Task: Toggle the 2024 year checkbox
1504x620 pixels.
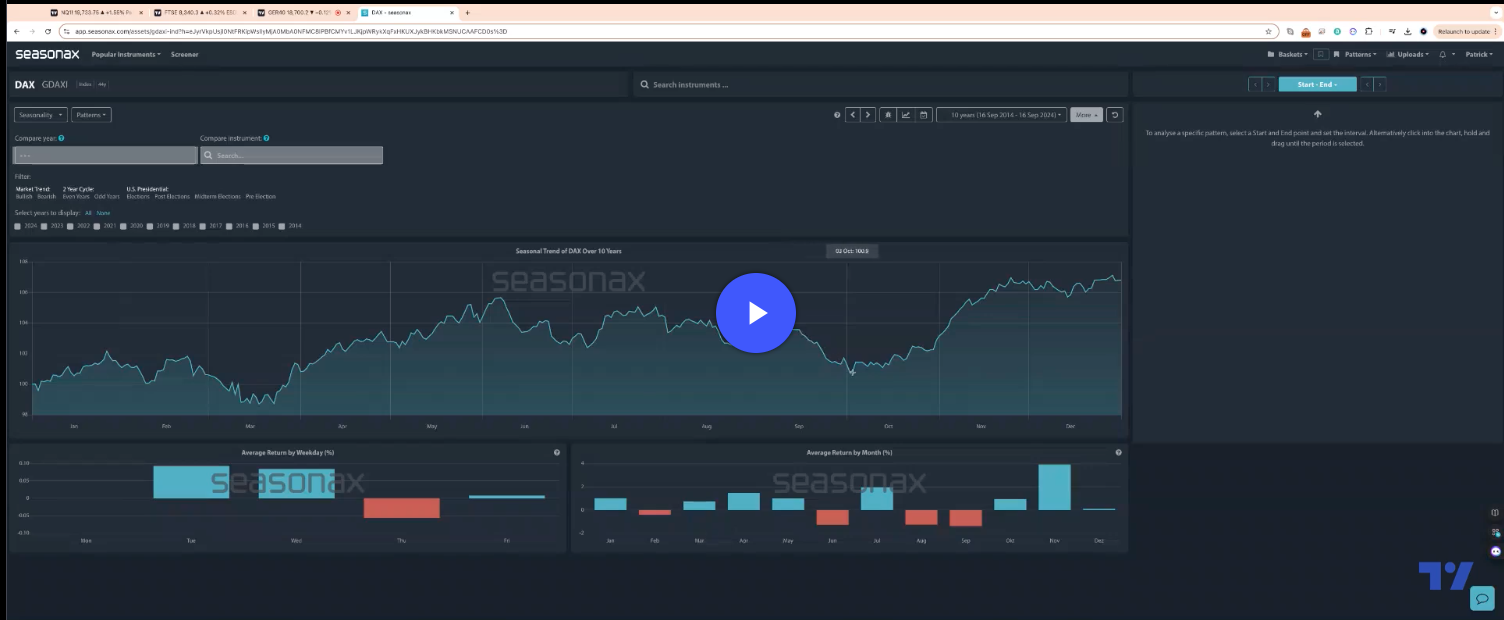Action: (x=17, y=226)
